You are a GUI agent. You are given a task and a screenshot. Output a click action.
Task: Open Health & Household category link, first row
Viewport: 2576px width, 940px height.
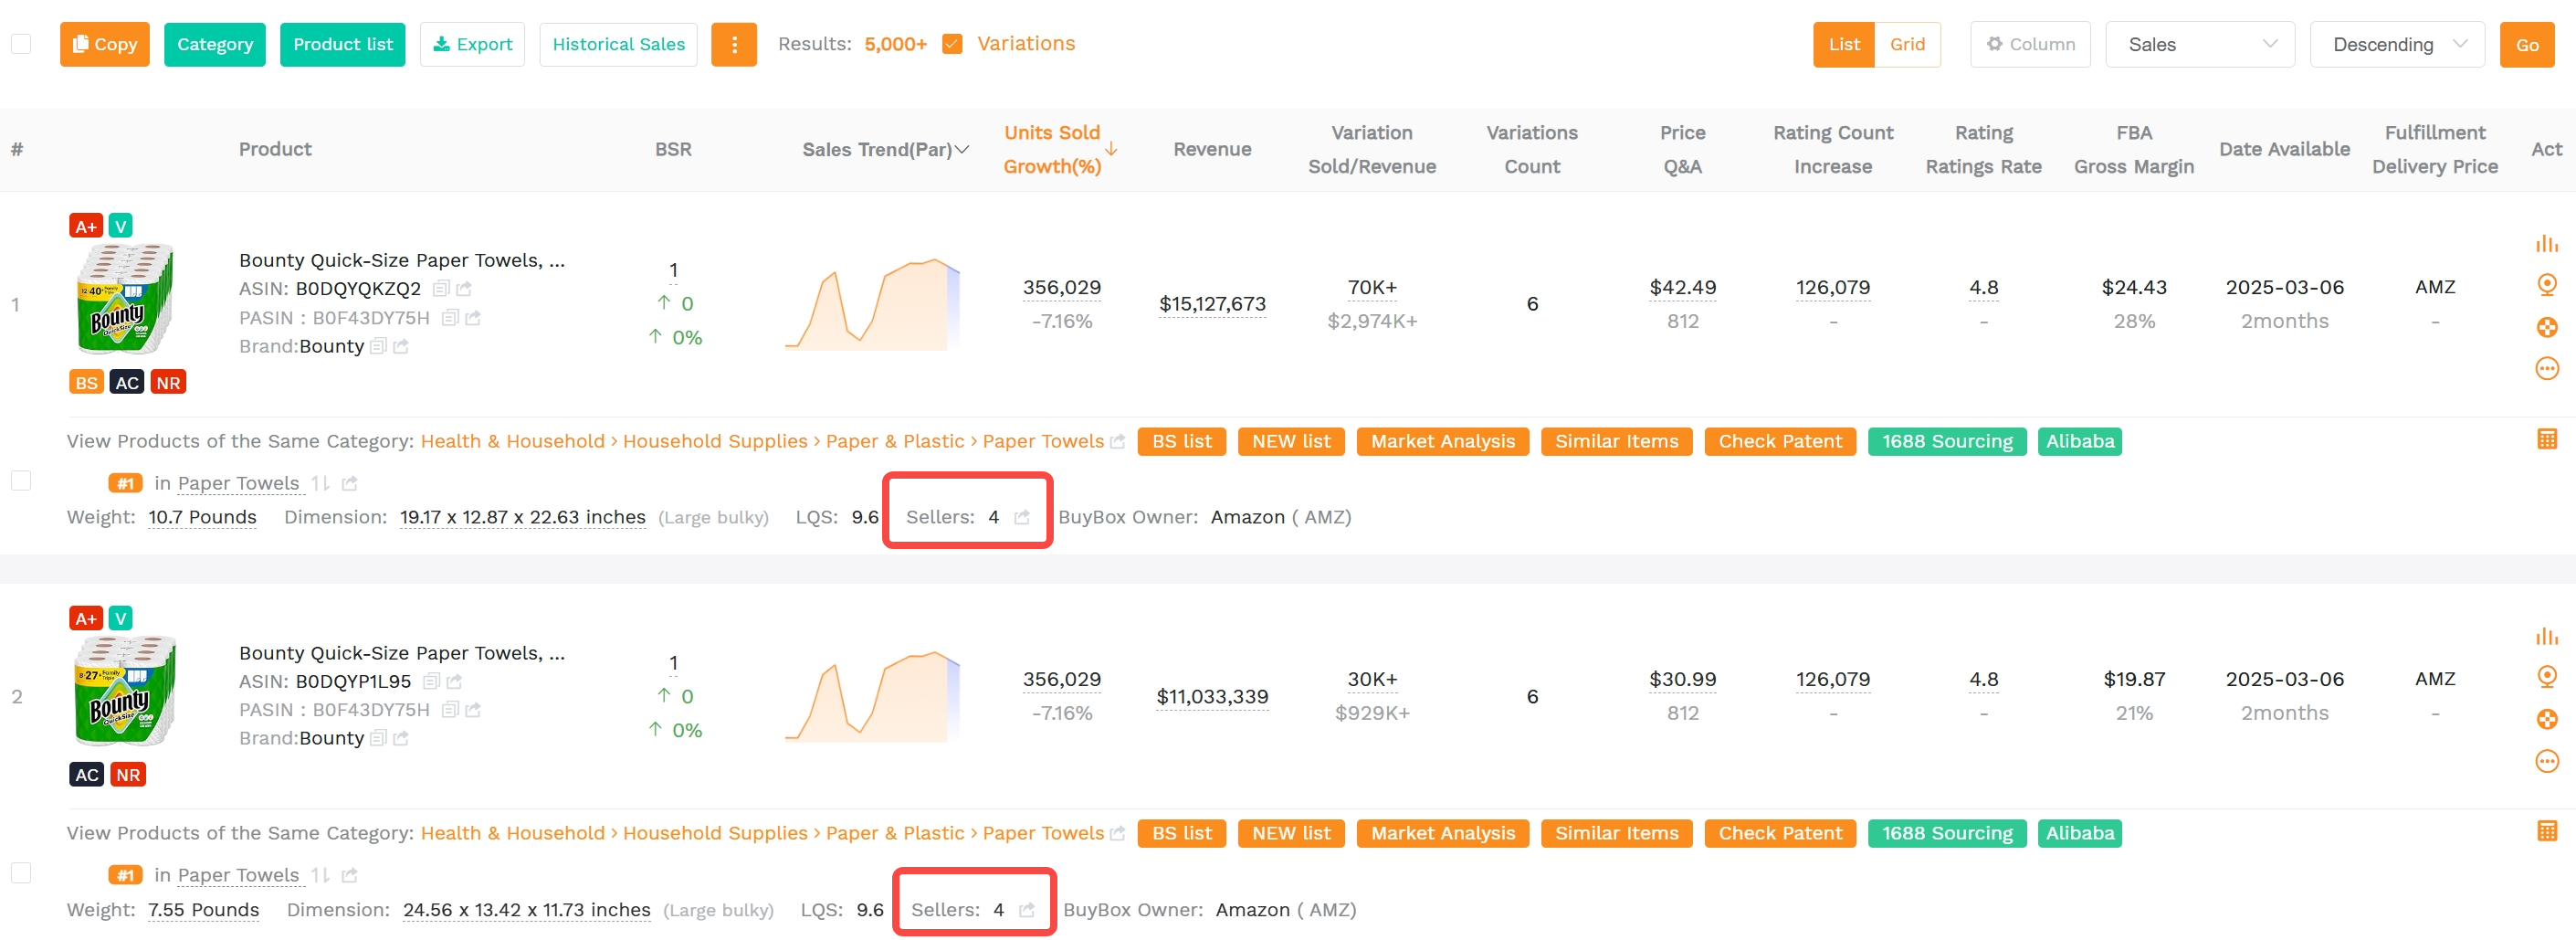point(512,441)
